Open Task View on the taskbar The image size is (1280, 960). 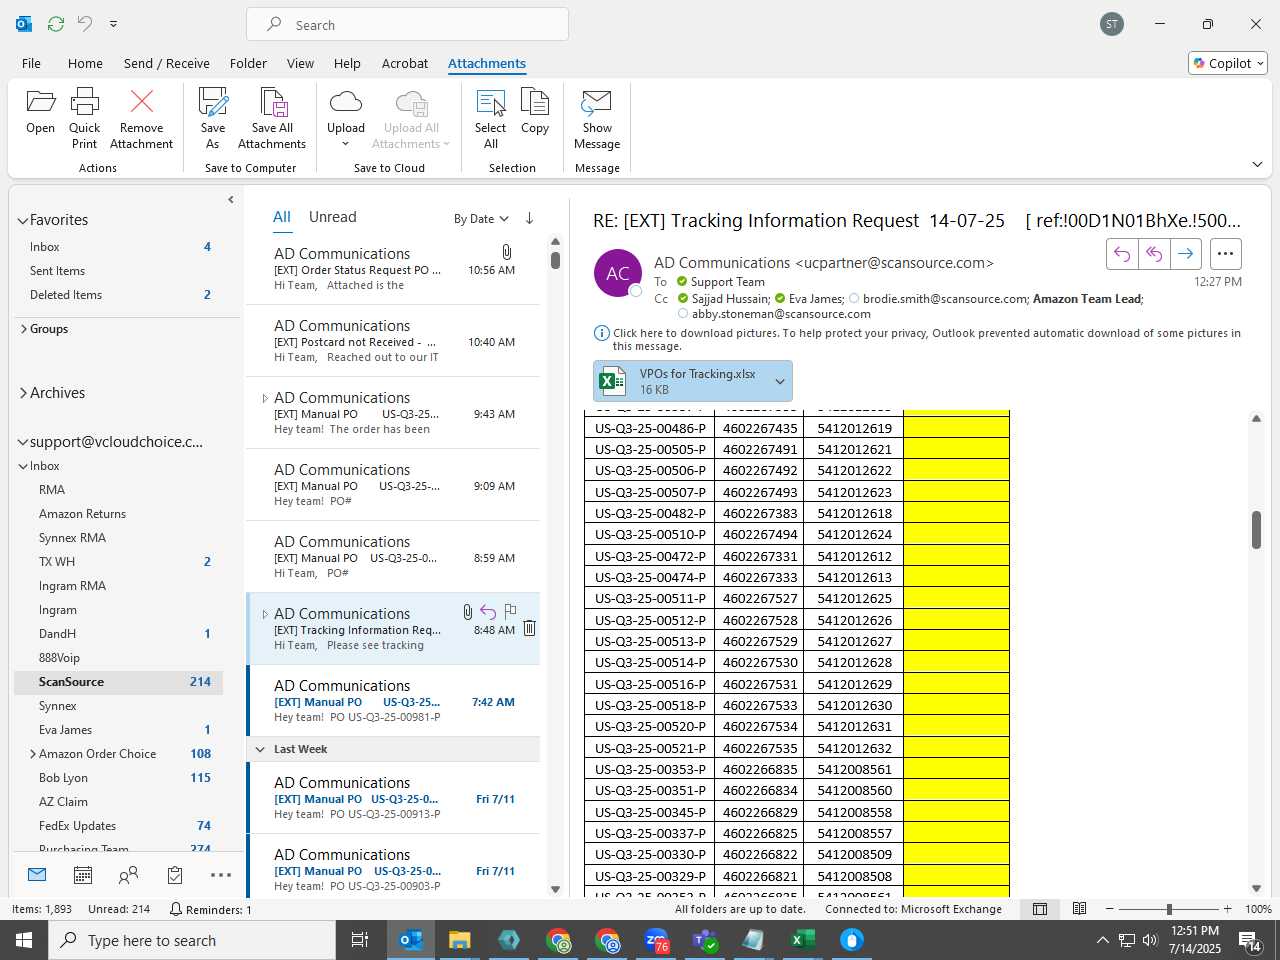click(360, 940)
